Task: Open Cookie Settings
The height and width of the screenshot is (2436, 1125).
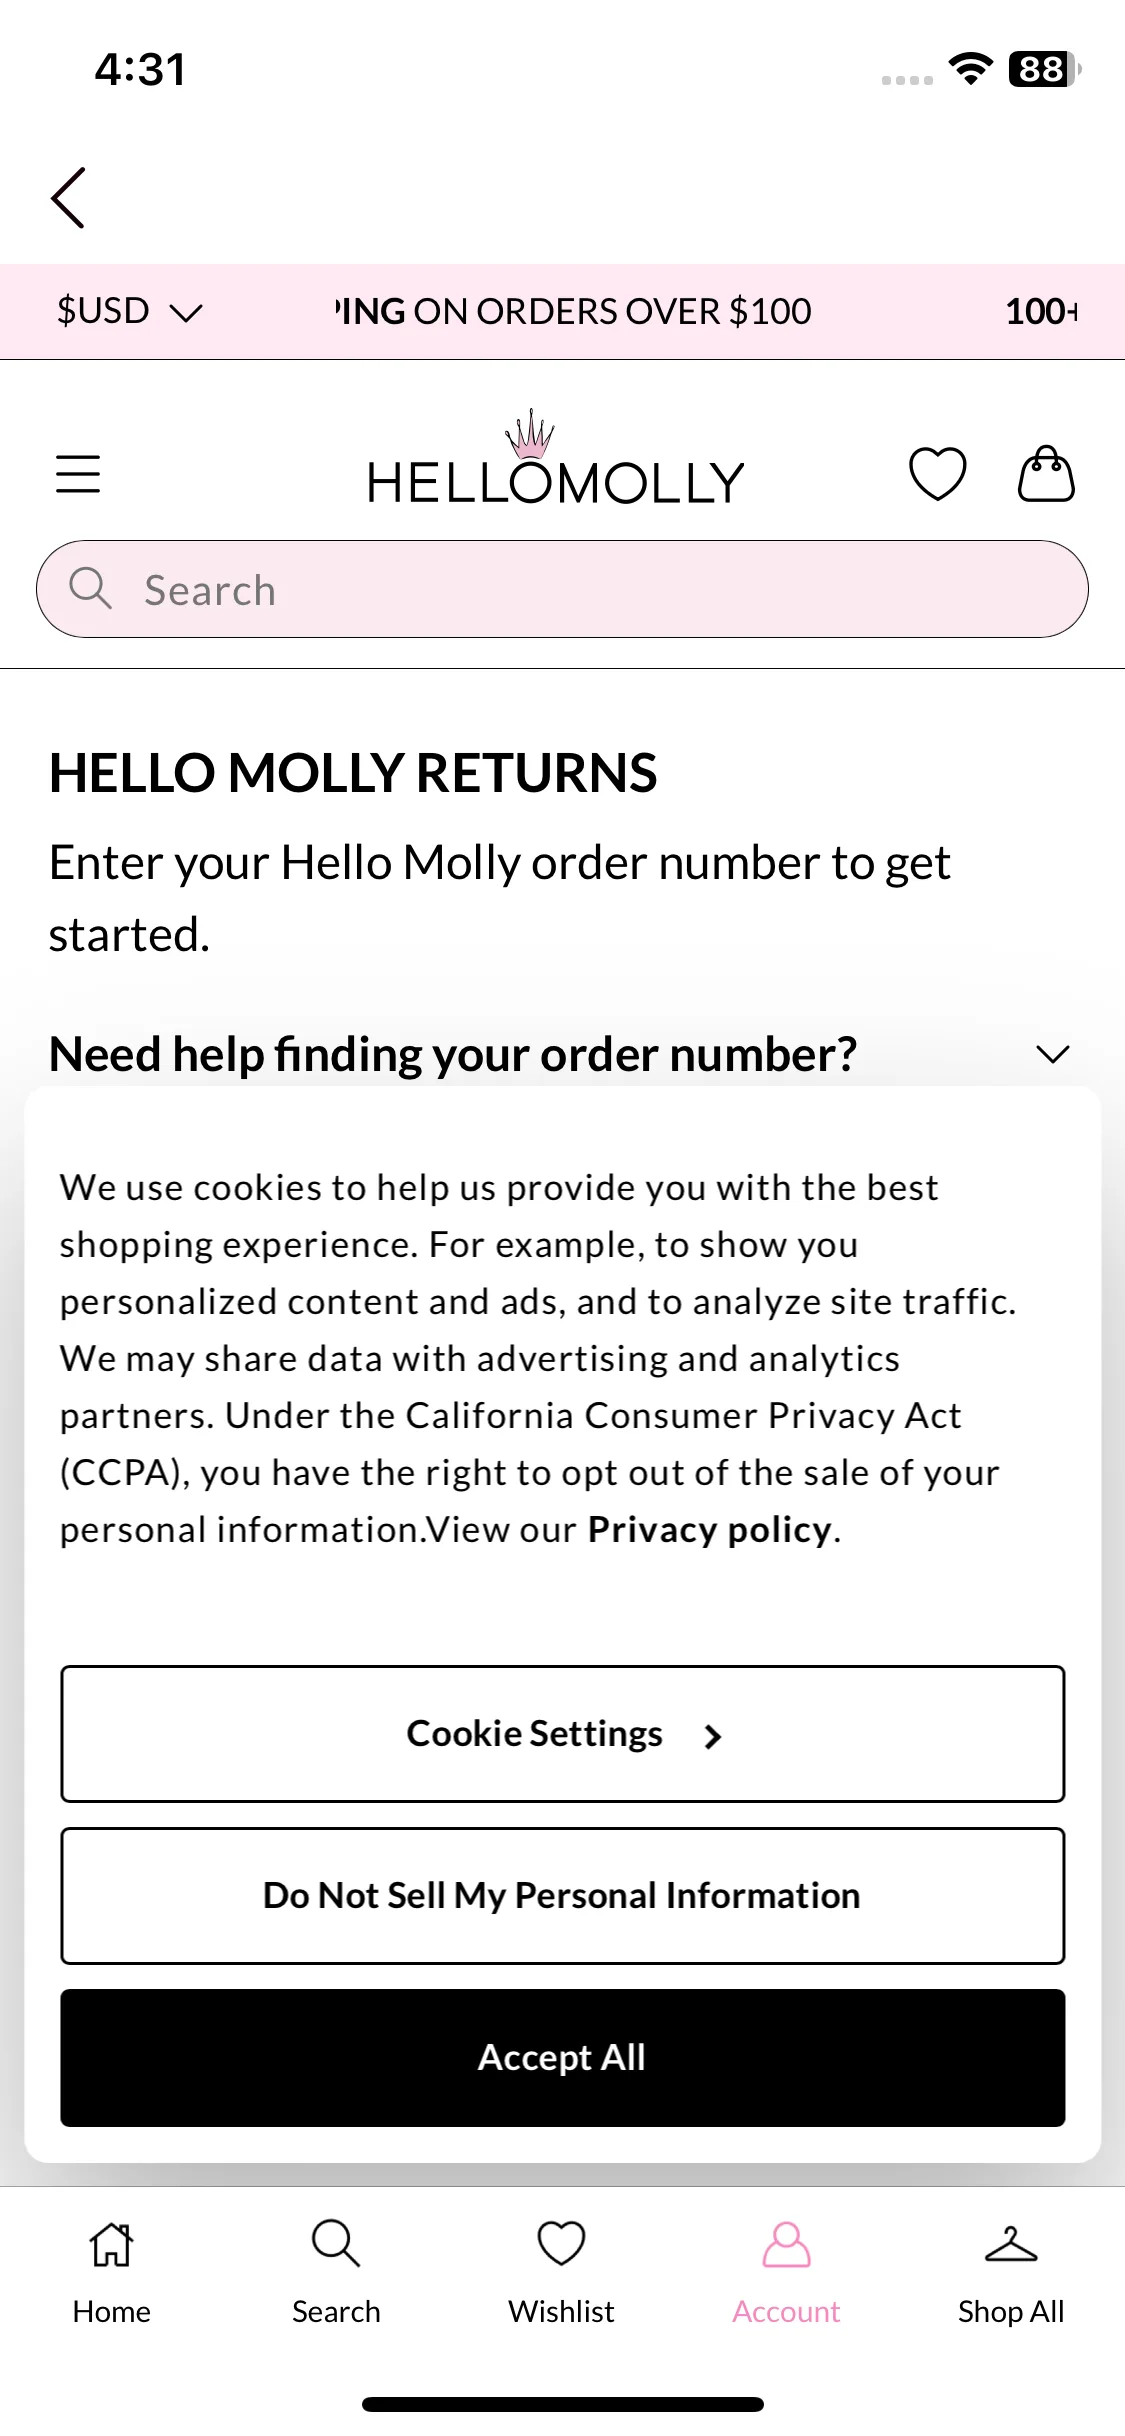Action: click(563, 1734)
